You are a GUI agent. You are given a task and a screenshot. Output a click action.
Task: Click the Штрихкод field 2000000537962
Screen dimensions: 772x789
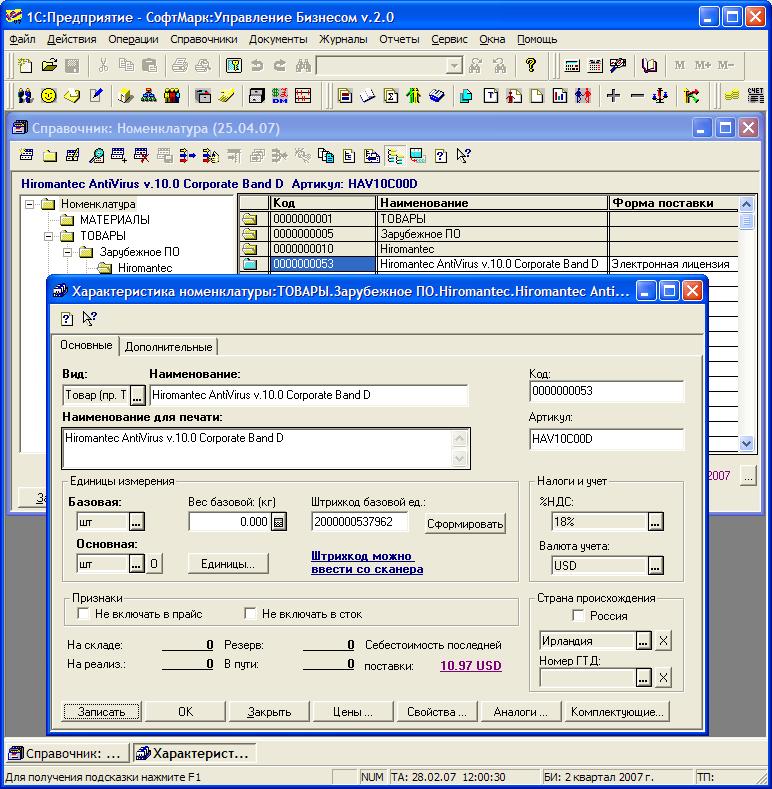coord(359,522)
